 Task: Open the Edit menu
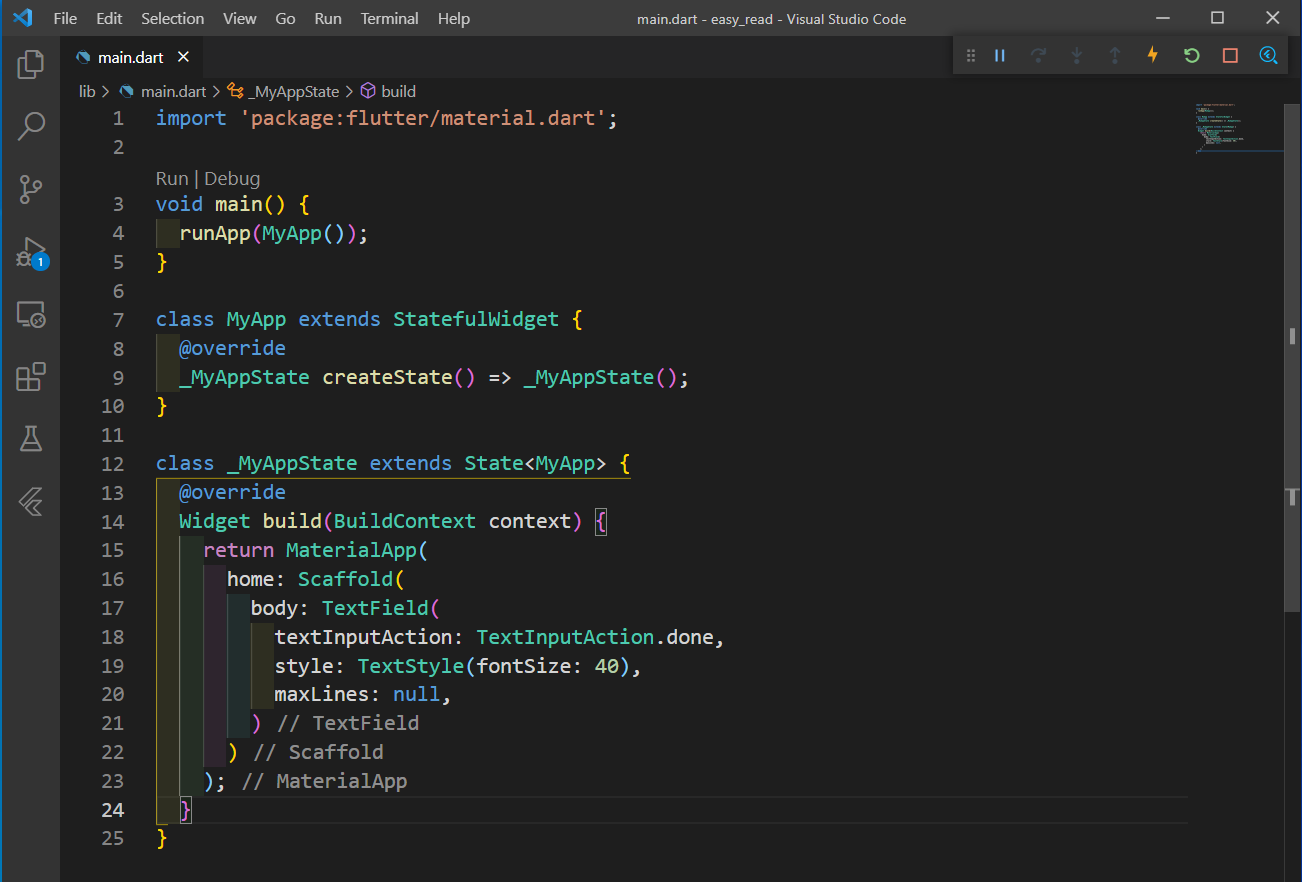(x=110, y=18)
